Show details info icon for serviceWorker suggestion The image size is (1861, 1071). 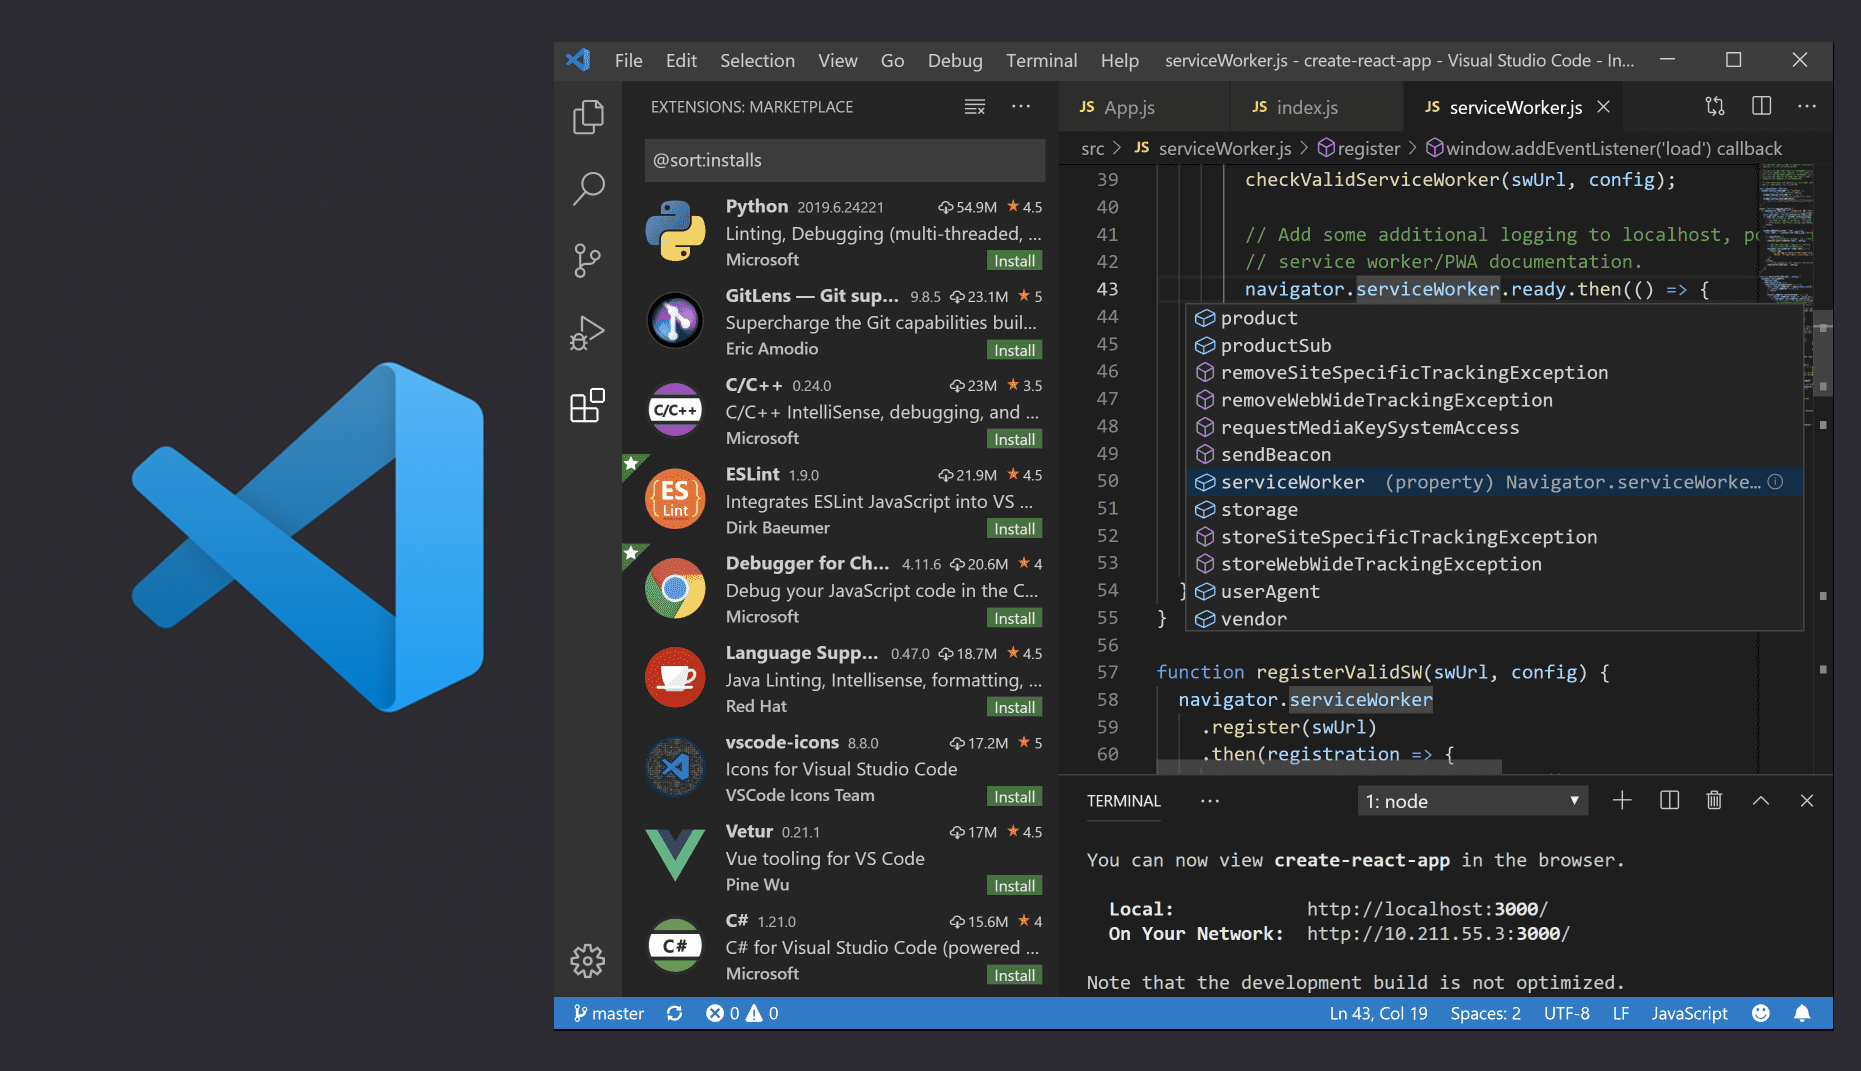click(1776, 482)
